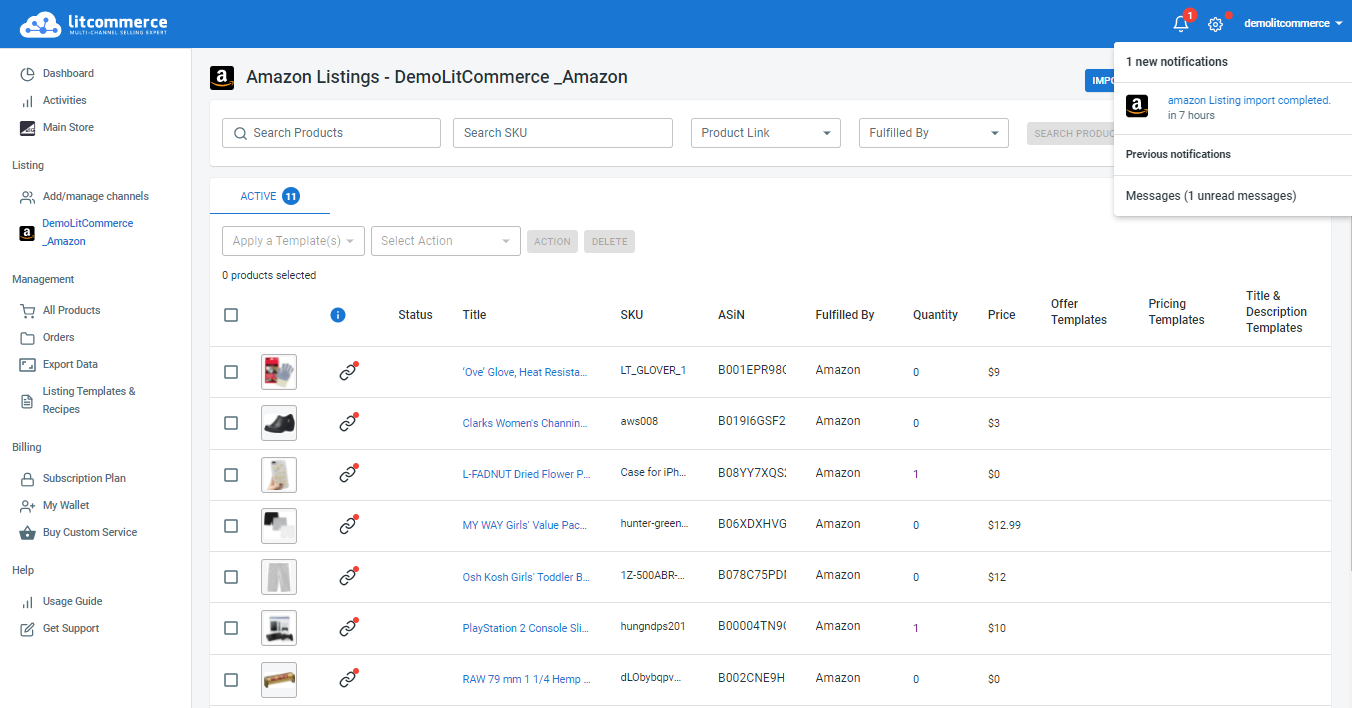Screen dimensions: 1352x708
Task: Check the Clarks Women's row checkbox
Action: [231, 423]
